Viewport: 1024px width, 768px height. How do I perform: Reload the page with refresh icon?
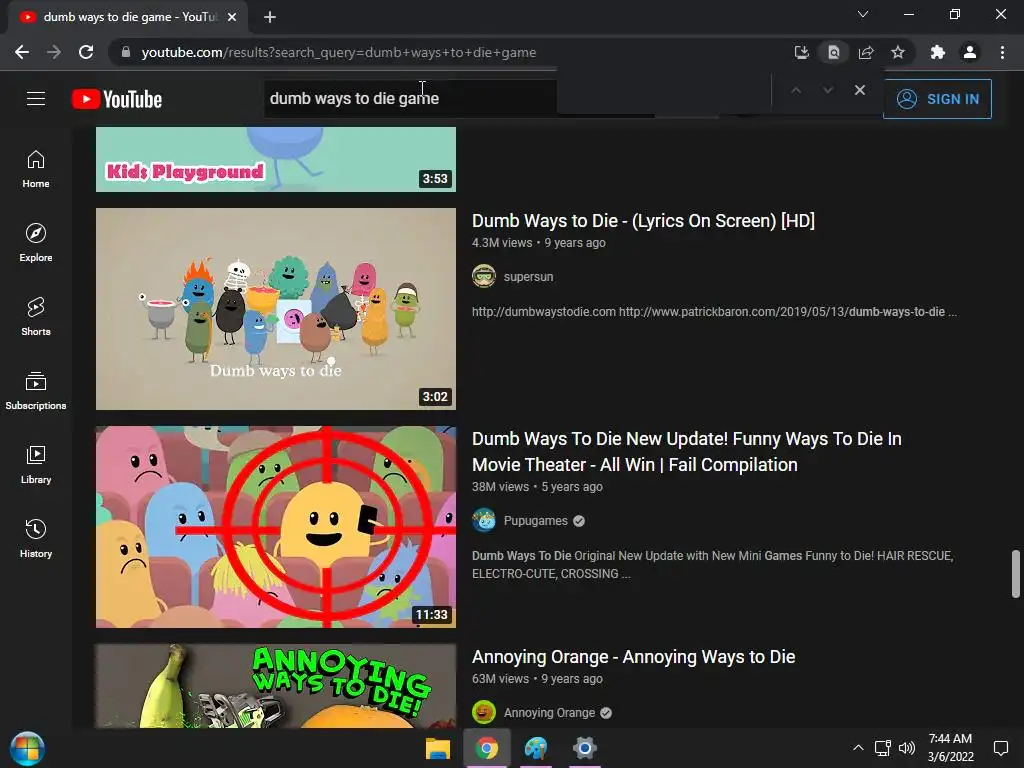pyautogui.click(x=86, y=52)
